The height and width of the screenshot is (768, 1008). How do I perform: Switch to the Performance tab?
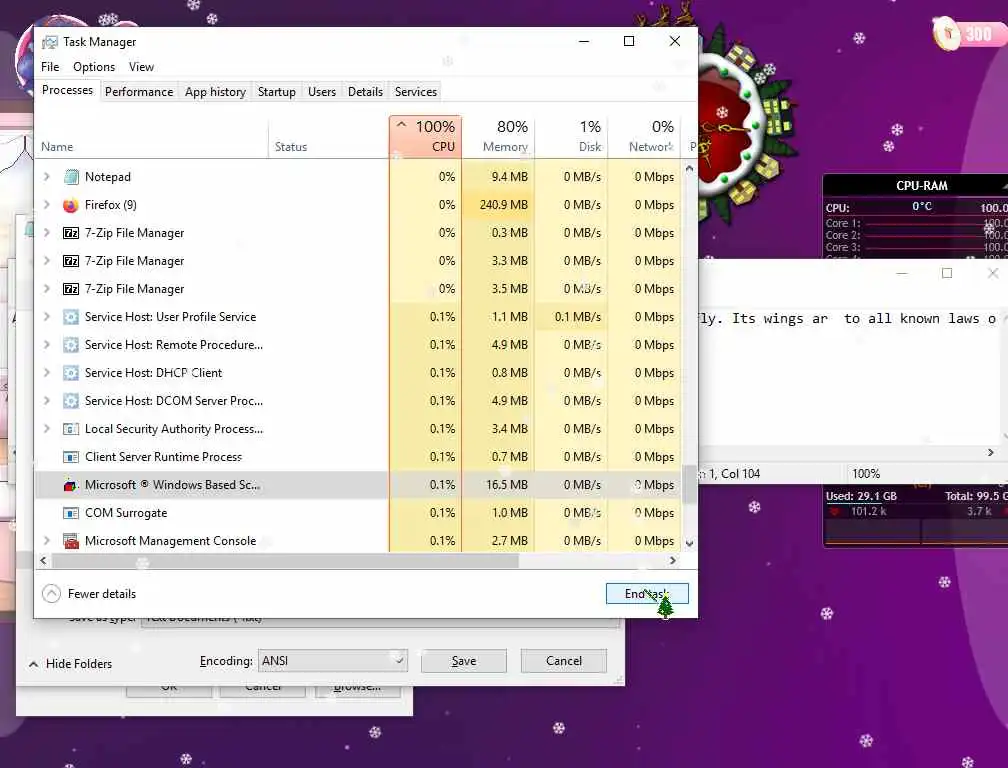tap(139, 92)
